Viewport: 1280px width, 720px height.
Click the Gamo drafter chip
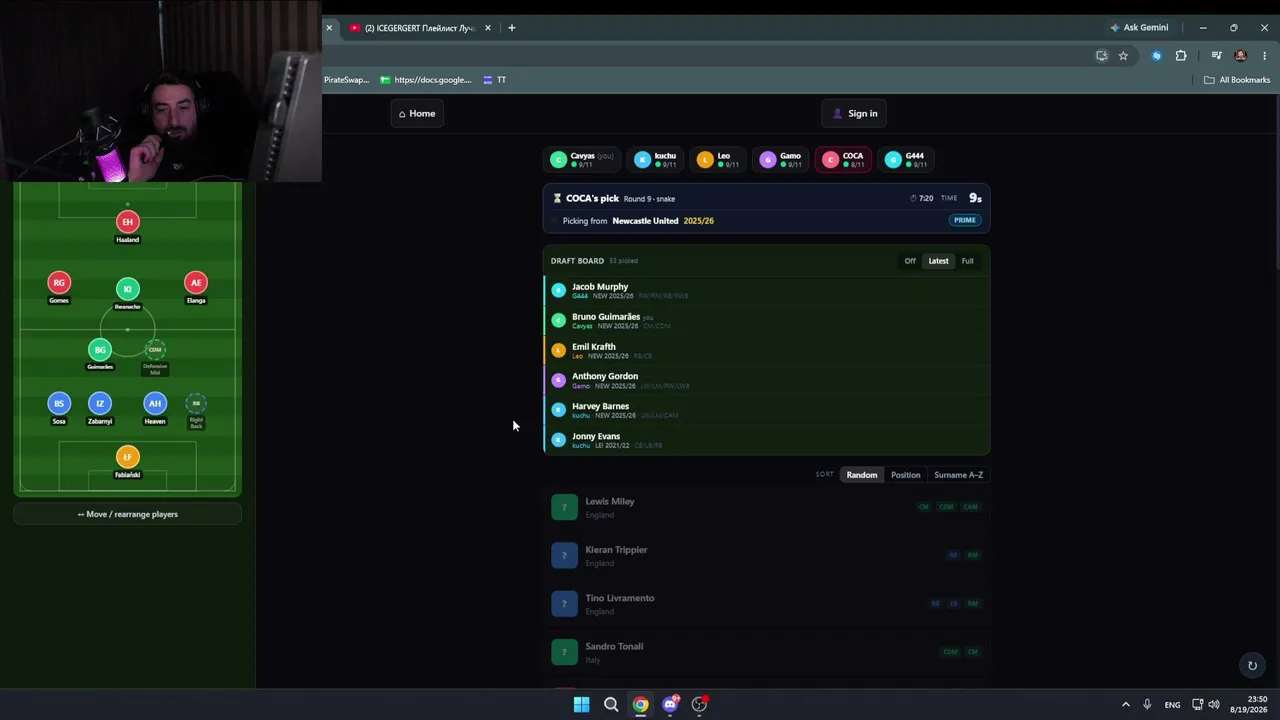point(781,159)
